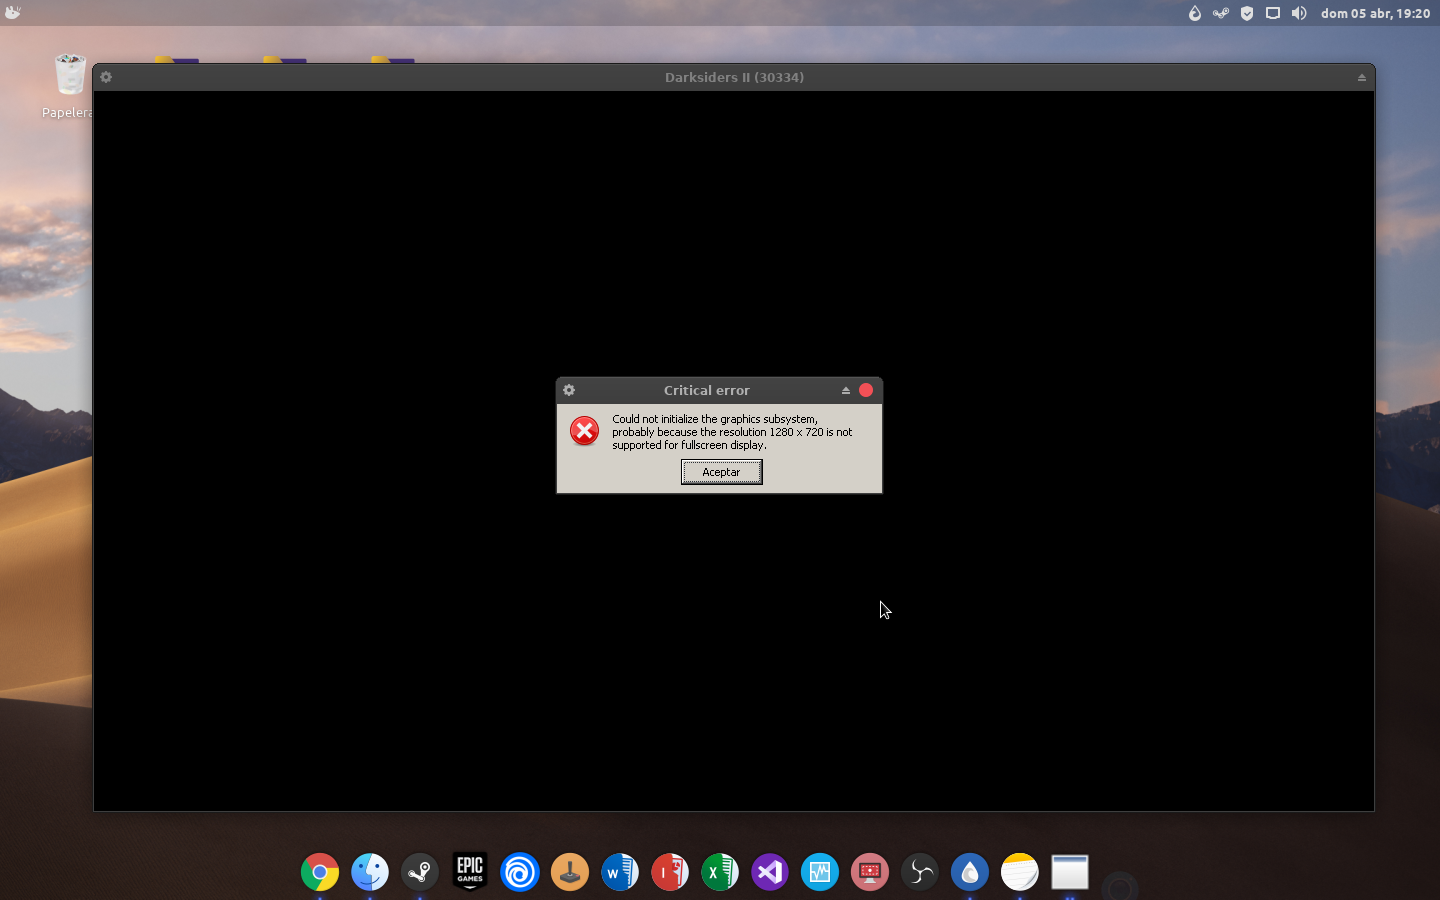Open the blue system monitor in dock

(x=820, y=872)
